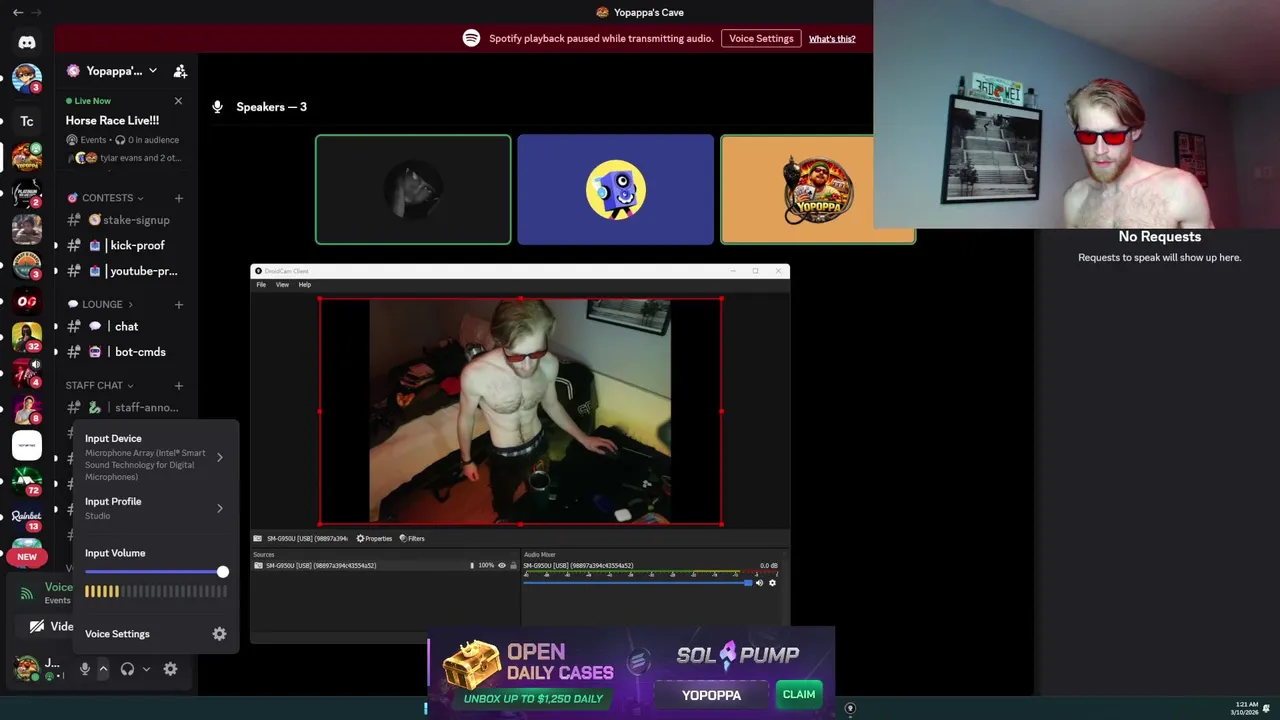Viewport: 1280px width, 720px height.
Task: Open OBS Filters for the source
Action: click(x=412, y=538)
